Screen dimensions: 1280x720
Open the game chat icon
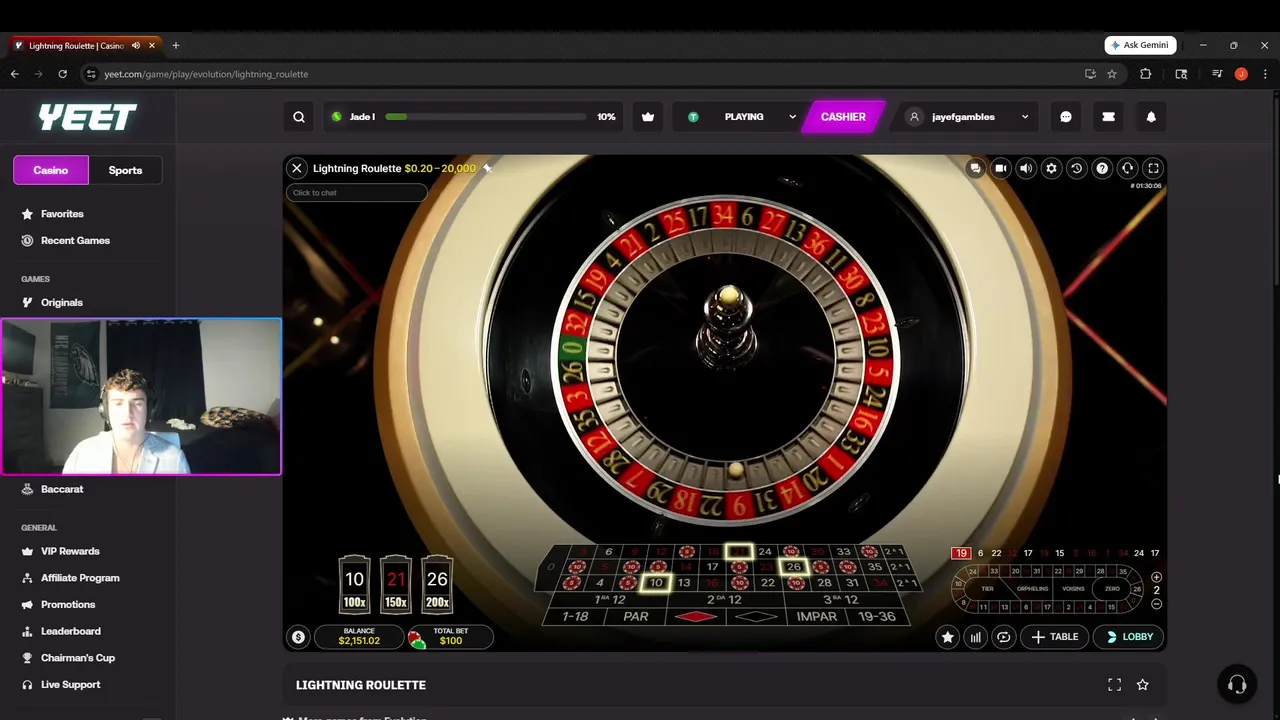tap(975, 169)
